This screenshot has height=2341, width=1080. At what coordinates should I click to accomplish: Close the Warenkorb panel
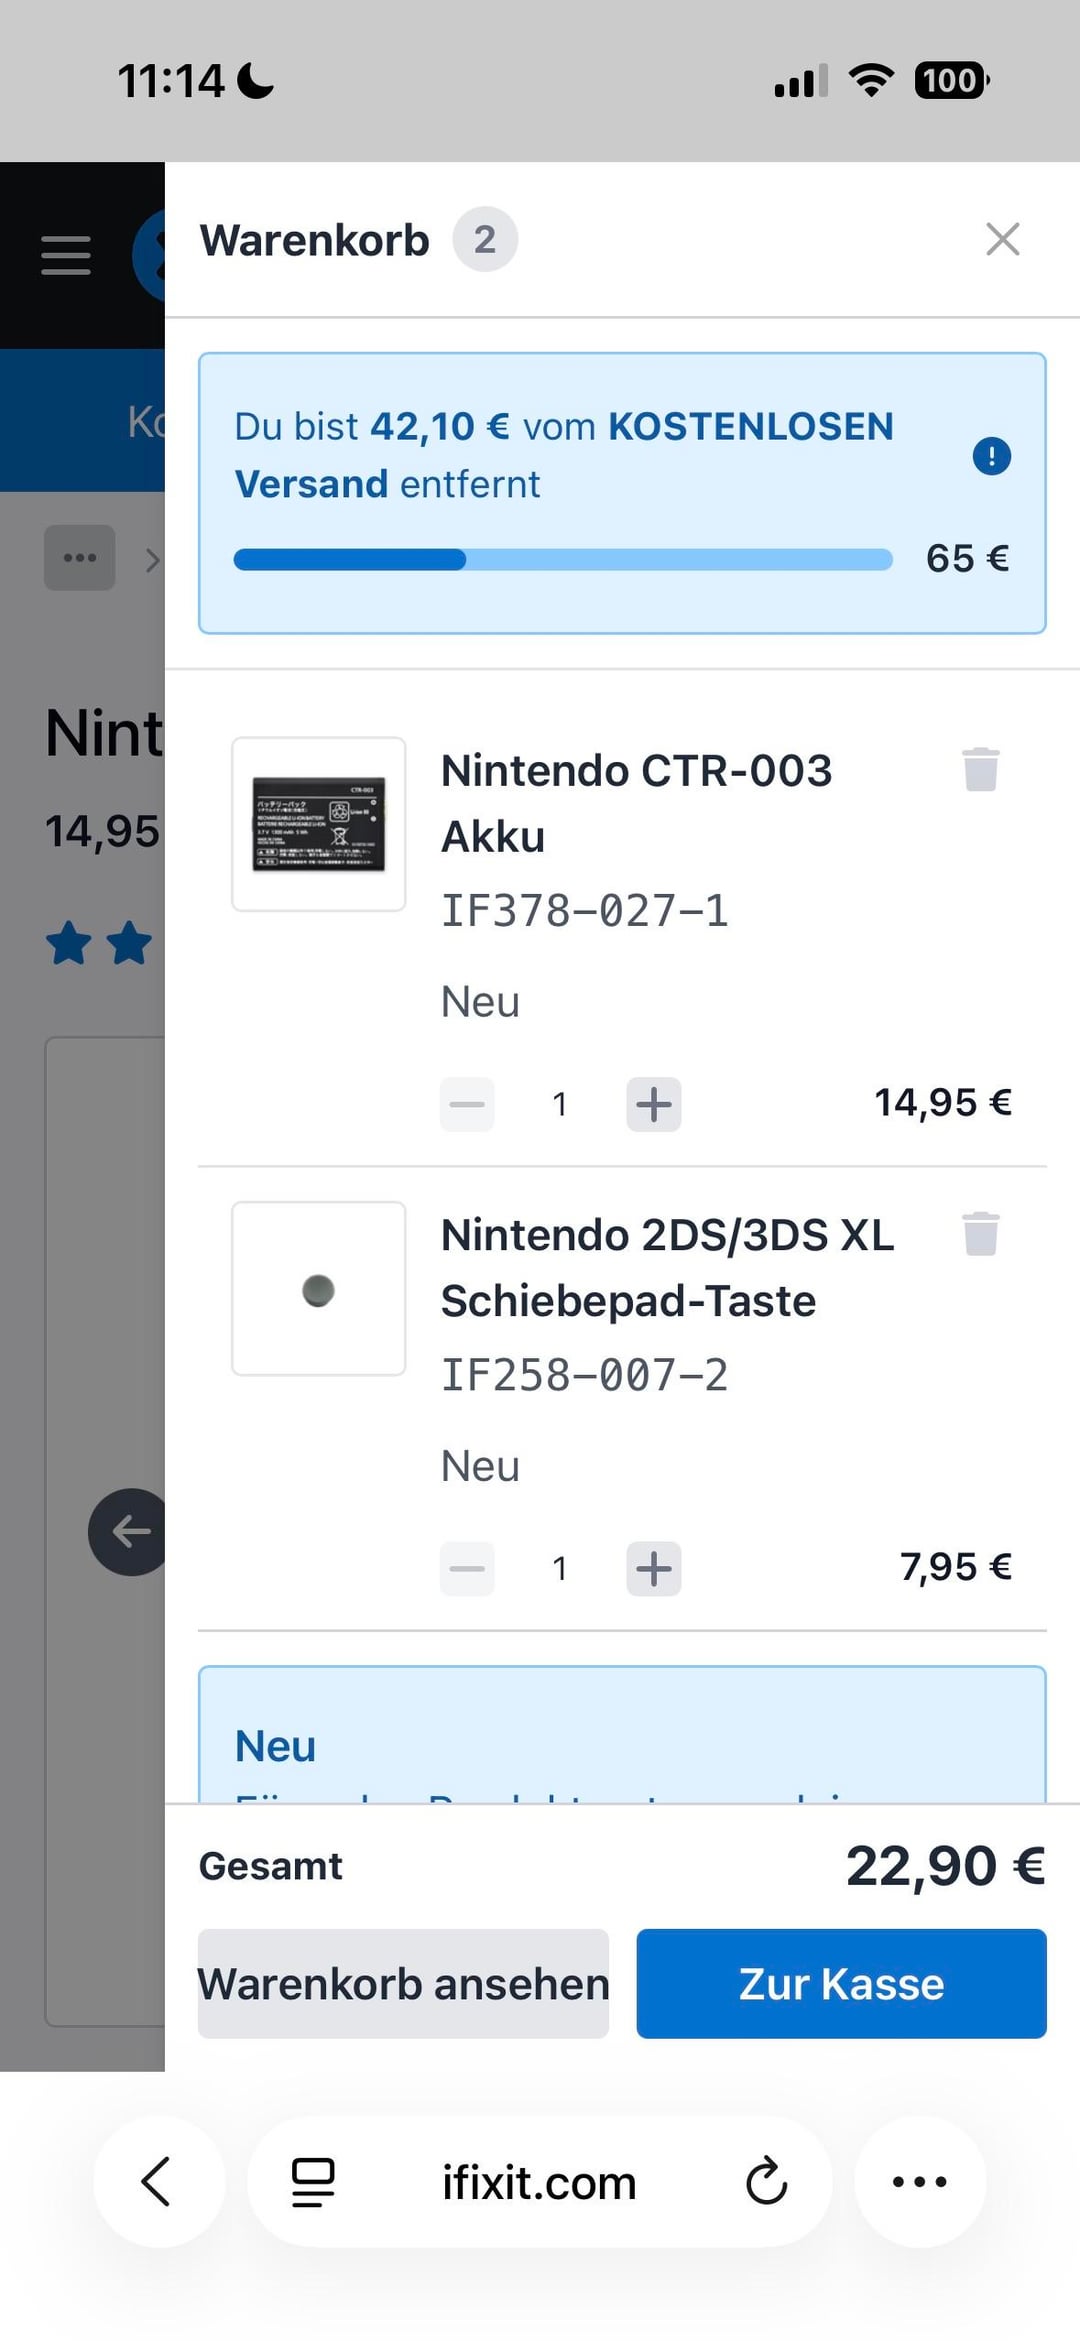point(1002,240)
